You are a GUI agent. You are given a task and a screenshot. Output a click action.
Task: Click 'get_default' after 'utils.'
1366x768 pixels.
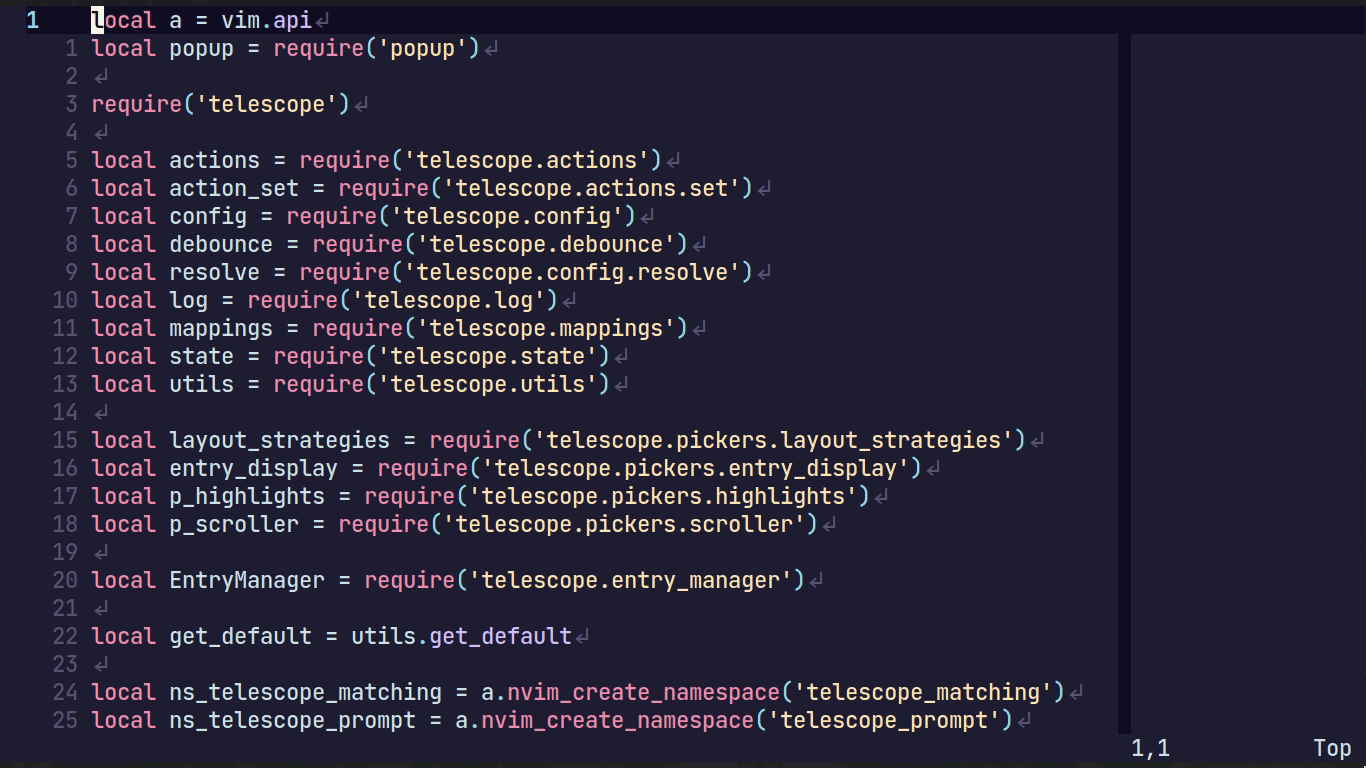[x=500, y=636]
